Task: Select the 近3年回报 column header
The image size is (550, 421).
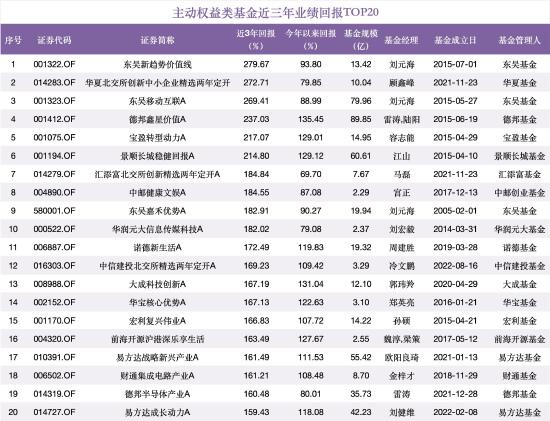Action: (x=256, y=39)
